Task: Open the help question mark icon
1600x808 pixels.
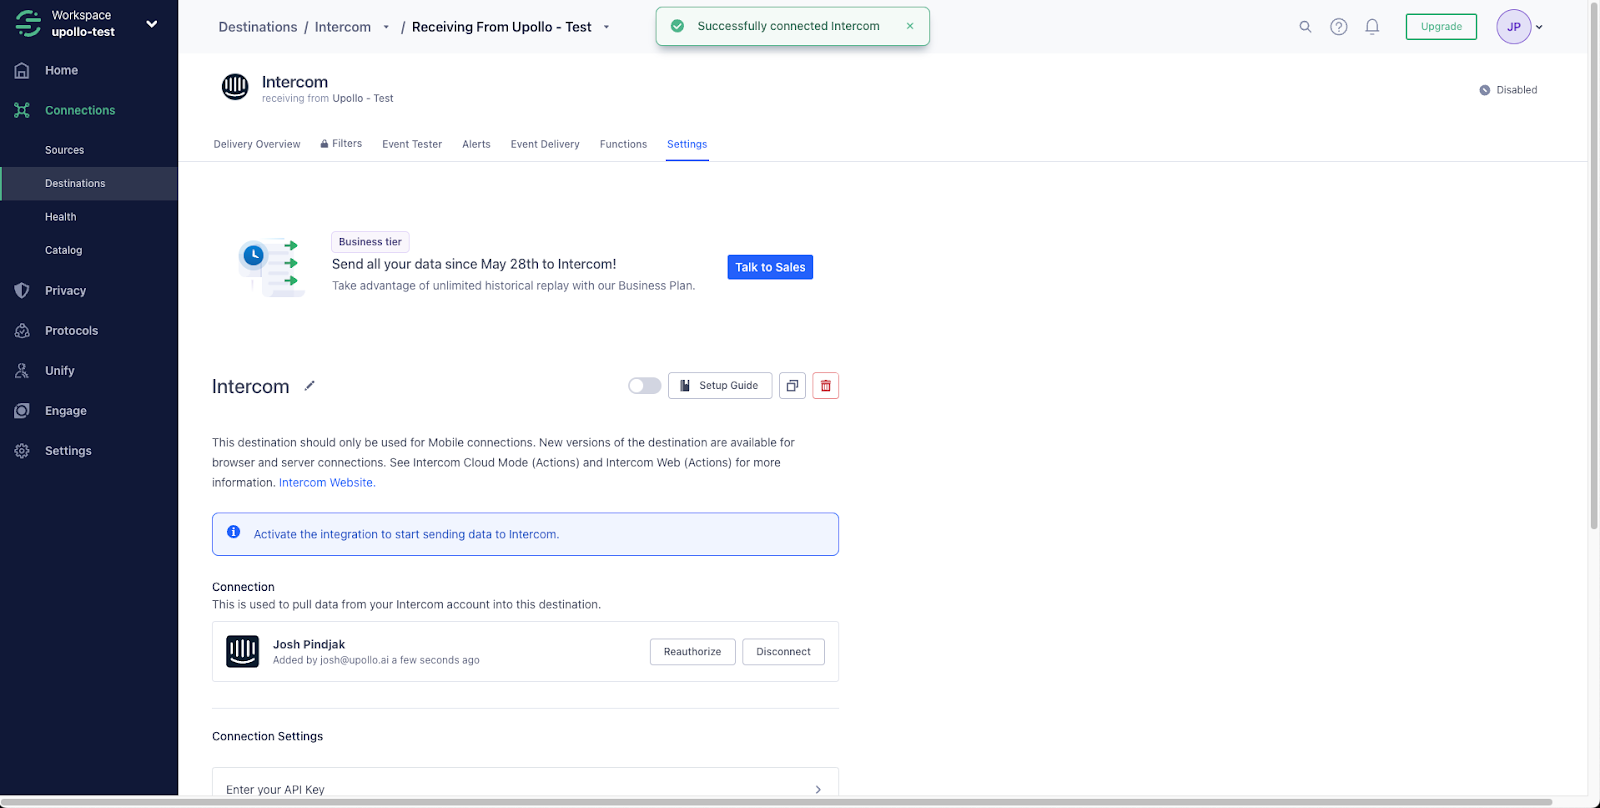Action: (x=1339, y=27)
